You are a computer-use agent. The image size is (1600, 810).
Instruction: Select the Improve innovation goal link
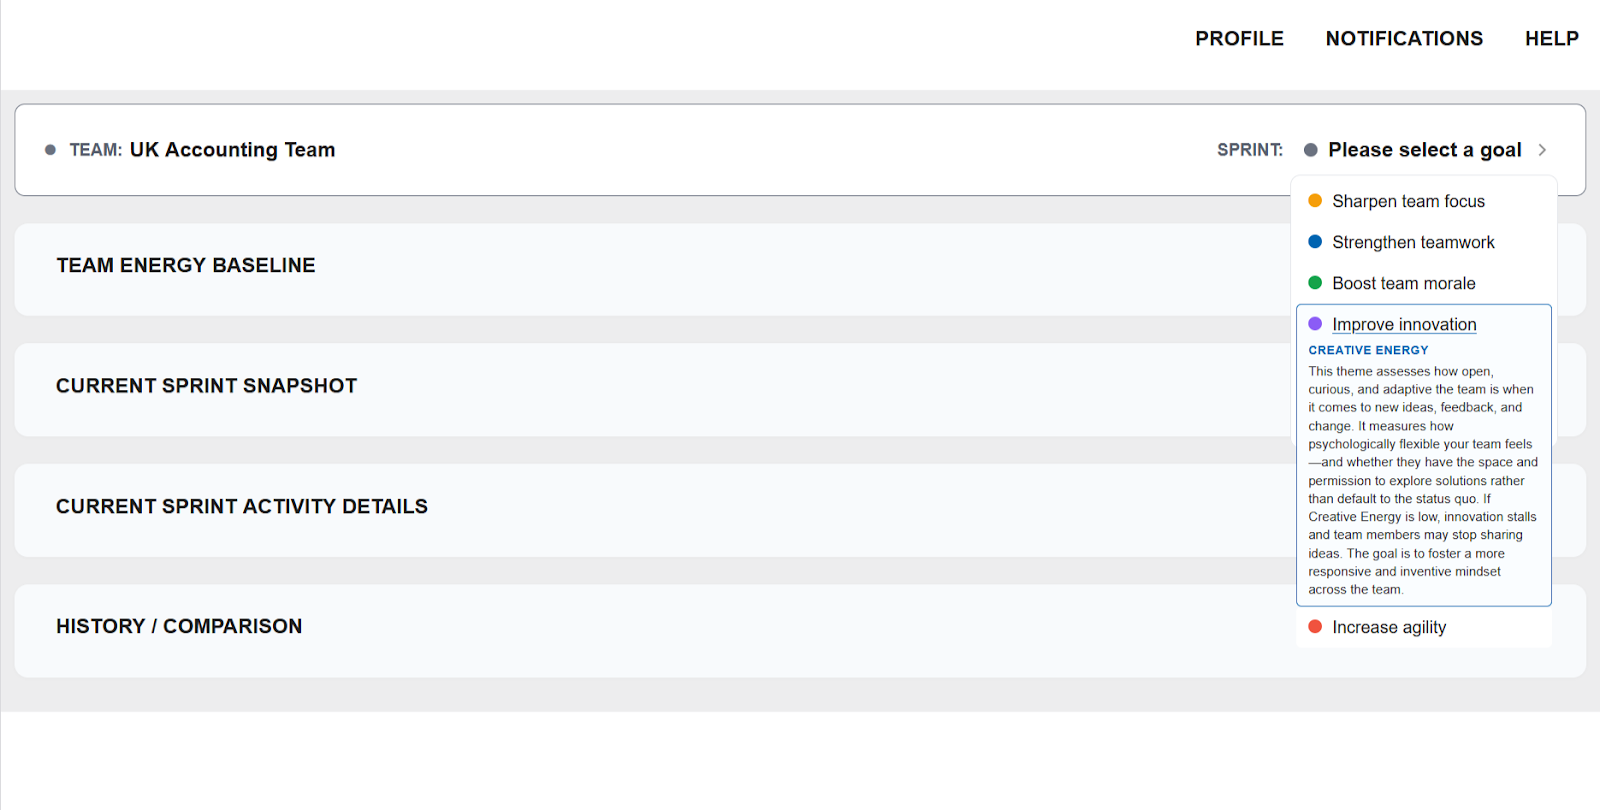click(1404, 324)
